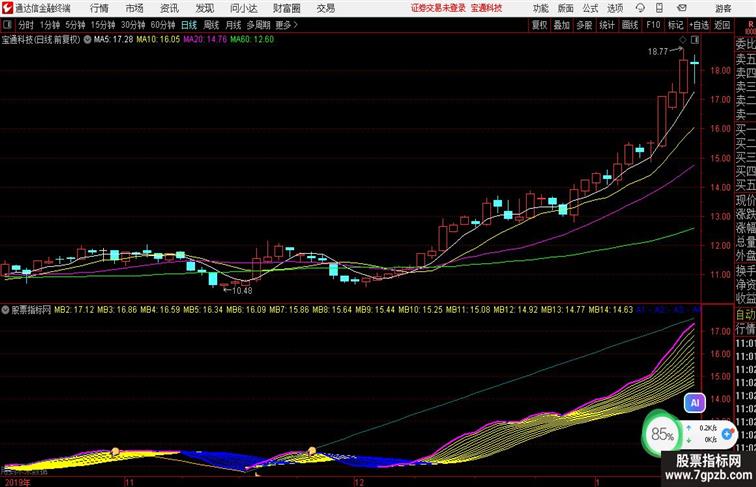Expand the MA indicator dropdown arrow
Screen dimensions: 756x487
click(87, 40)
